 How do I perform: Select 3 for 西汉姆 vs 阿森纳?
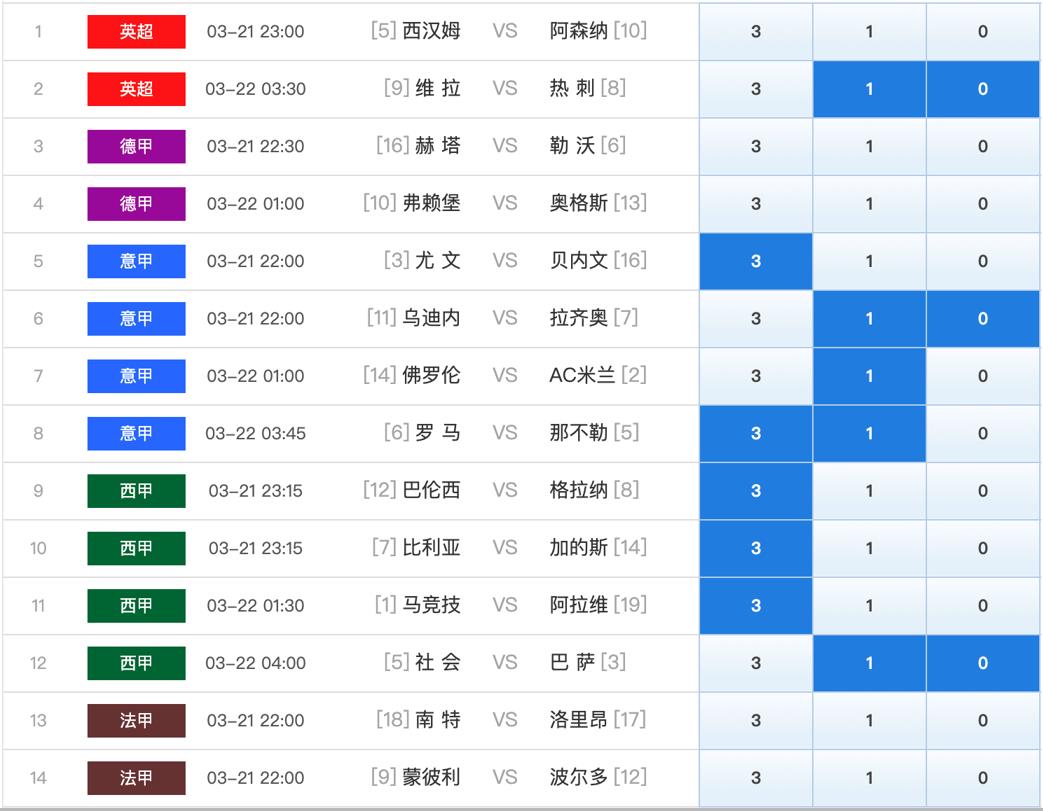[x=756, y=31]
